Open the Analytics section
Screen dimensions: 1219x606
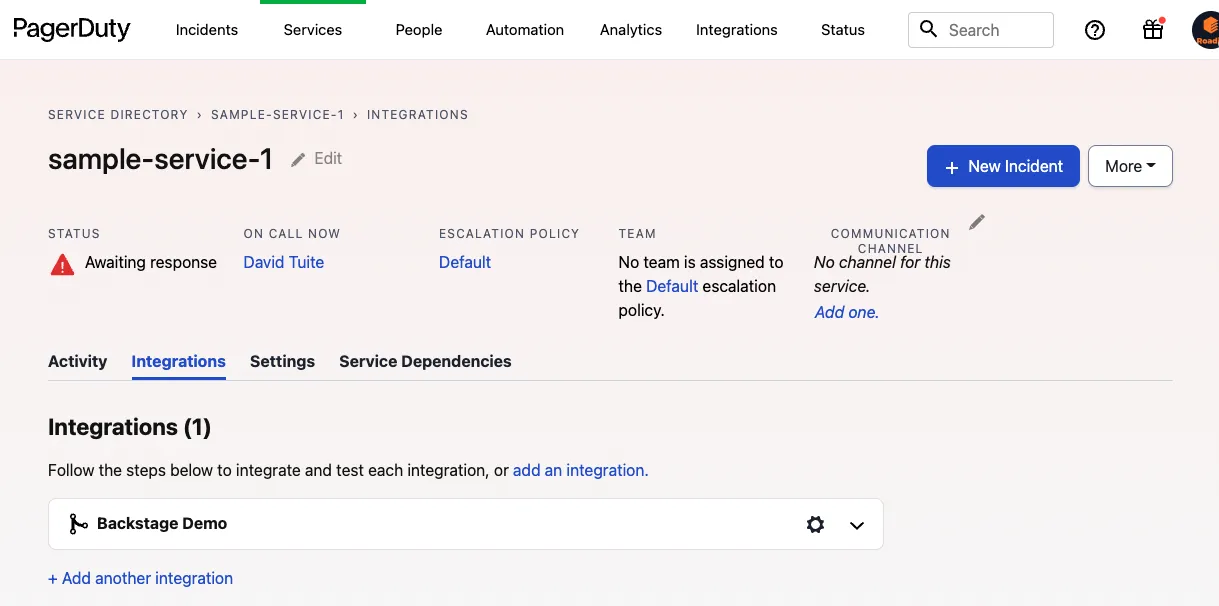click(630, 30)
